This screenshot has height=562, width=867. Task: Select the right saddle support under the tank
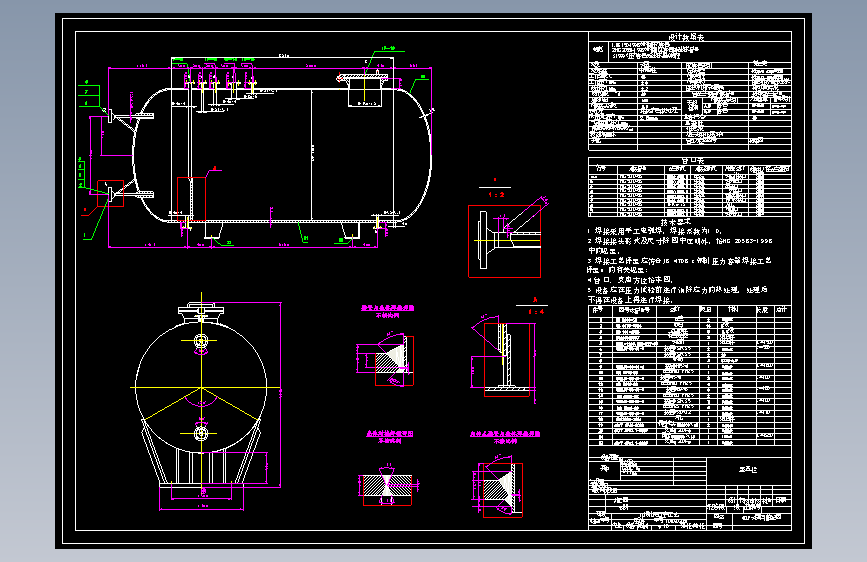coord(351,230)
